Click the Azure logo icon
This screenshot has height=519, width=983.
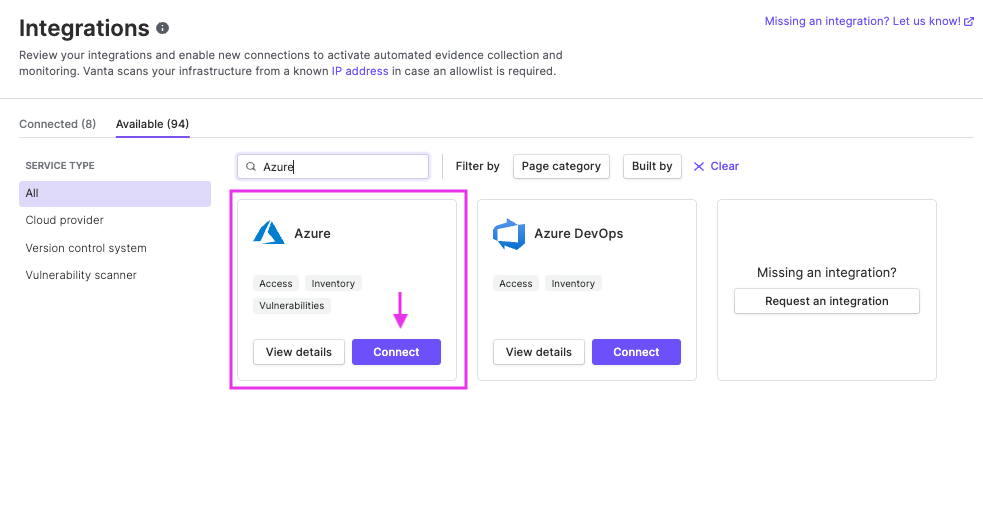[x=269, y=233]
